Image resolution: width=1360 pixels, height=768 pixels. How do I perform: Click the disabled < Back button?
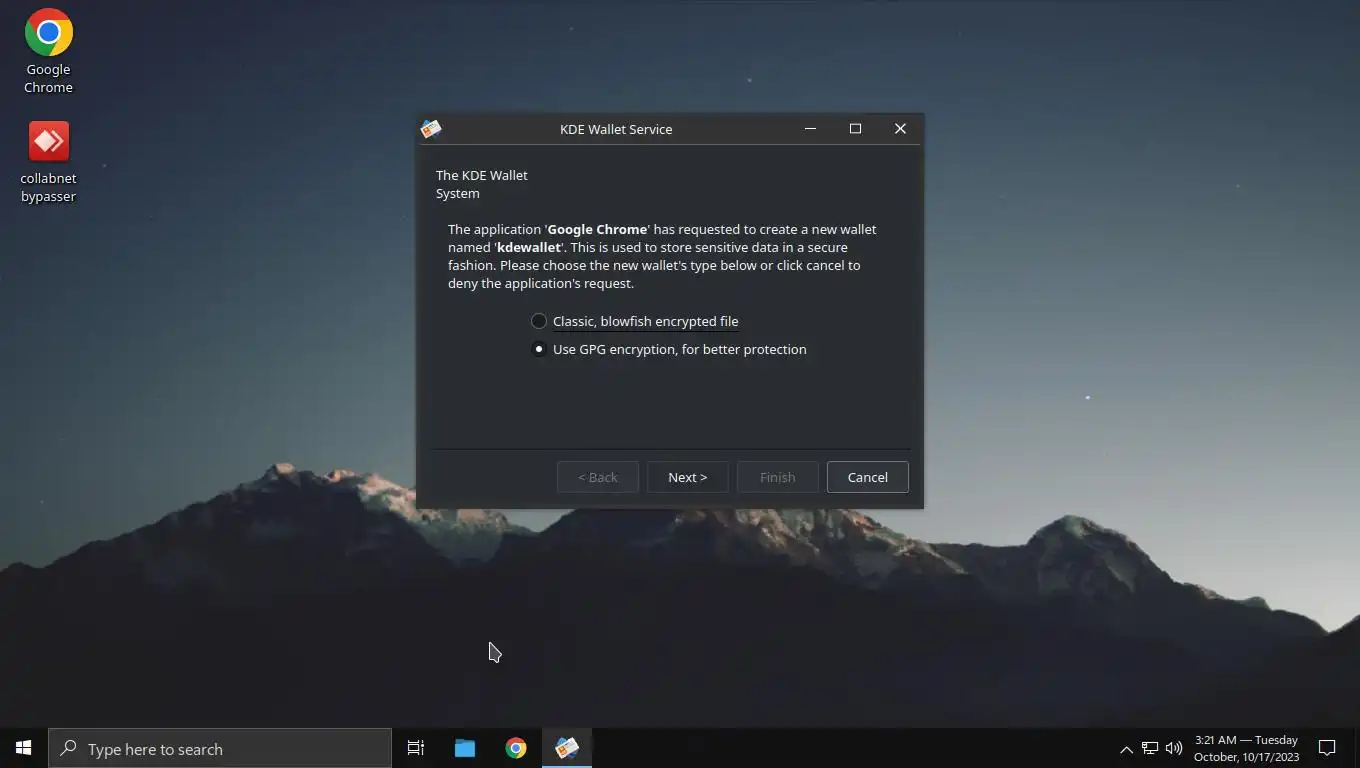click(x=598, y=477)
